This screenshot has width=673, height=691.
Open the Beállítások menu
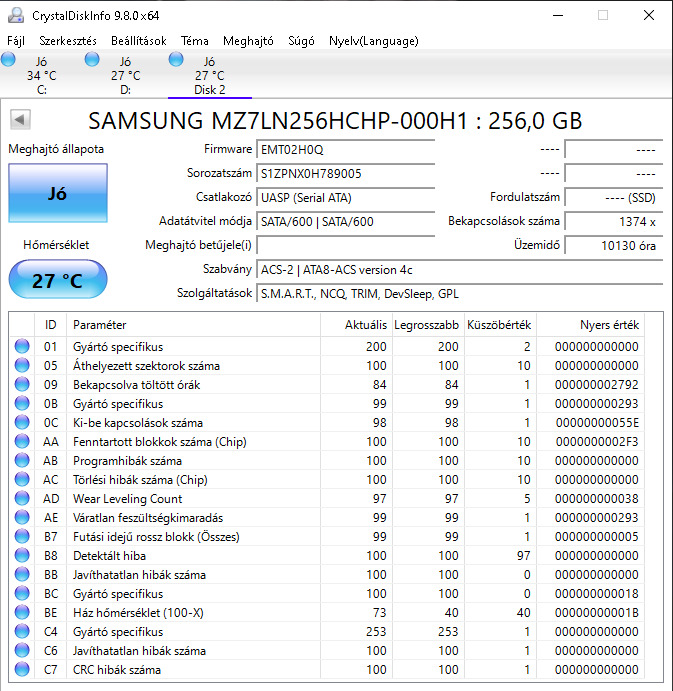coord(139,41)
